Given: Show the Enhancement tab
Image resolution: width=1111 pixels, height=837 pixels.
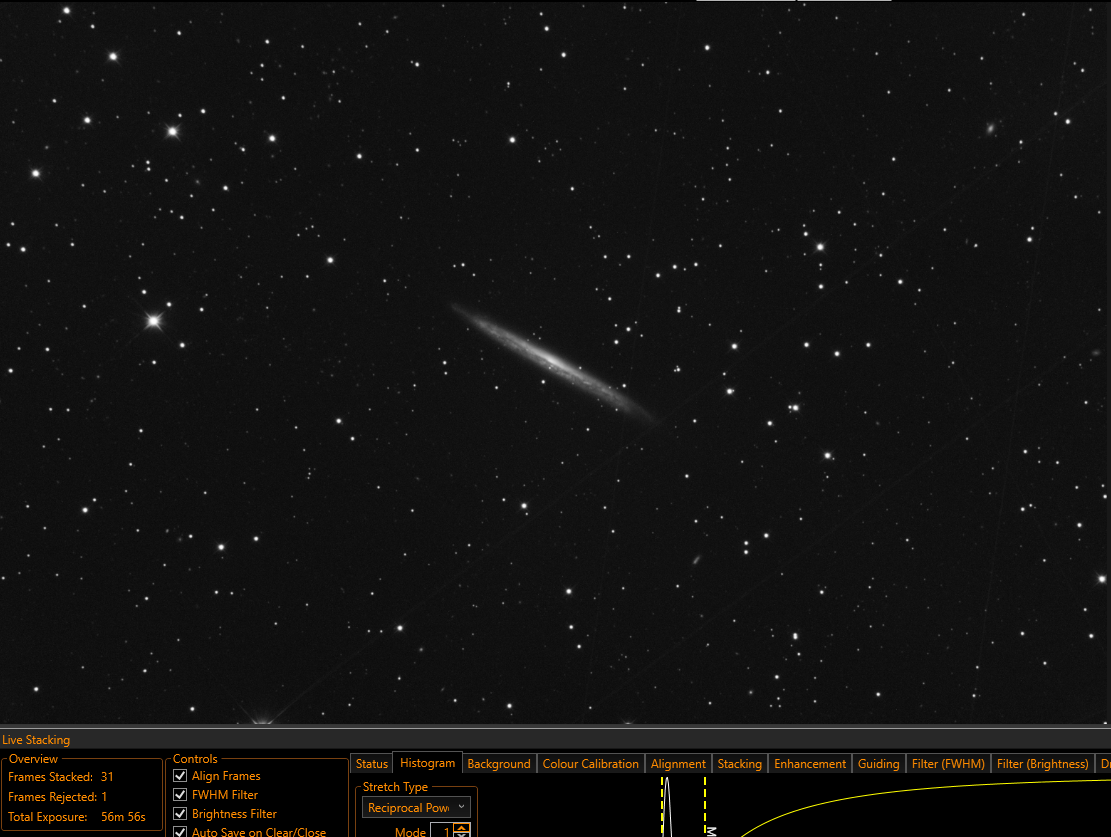Looking at the screenshot, I should [x=809, y=763].
